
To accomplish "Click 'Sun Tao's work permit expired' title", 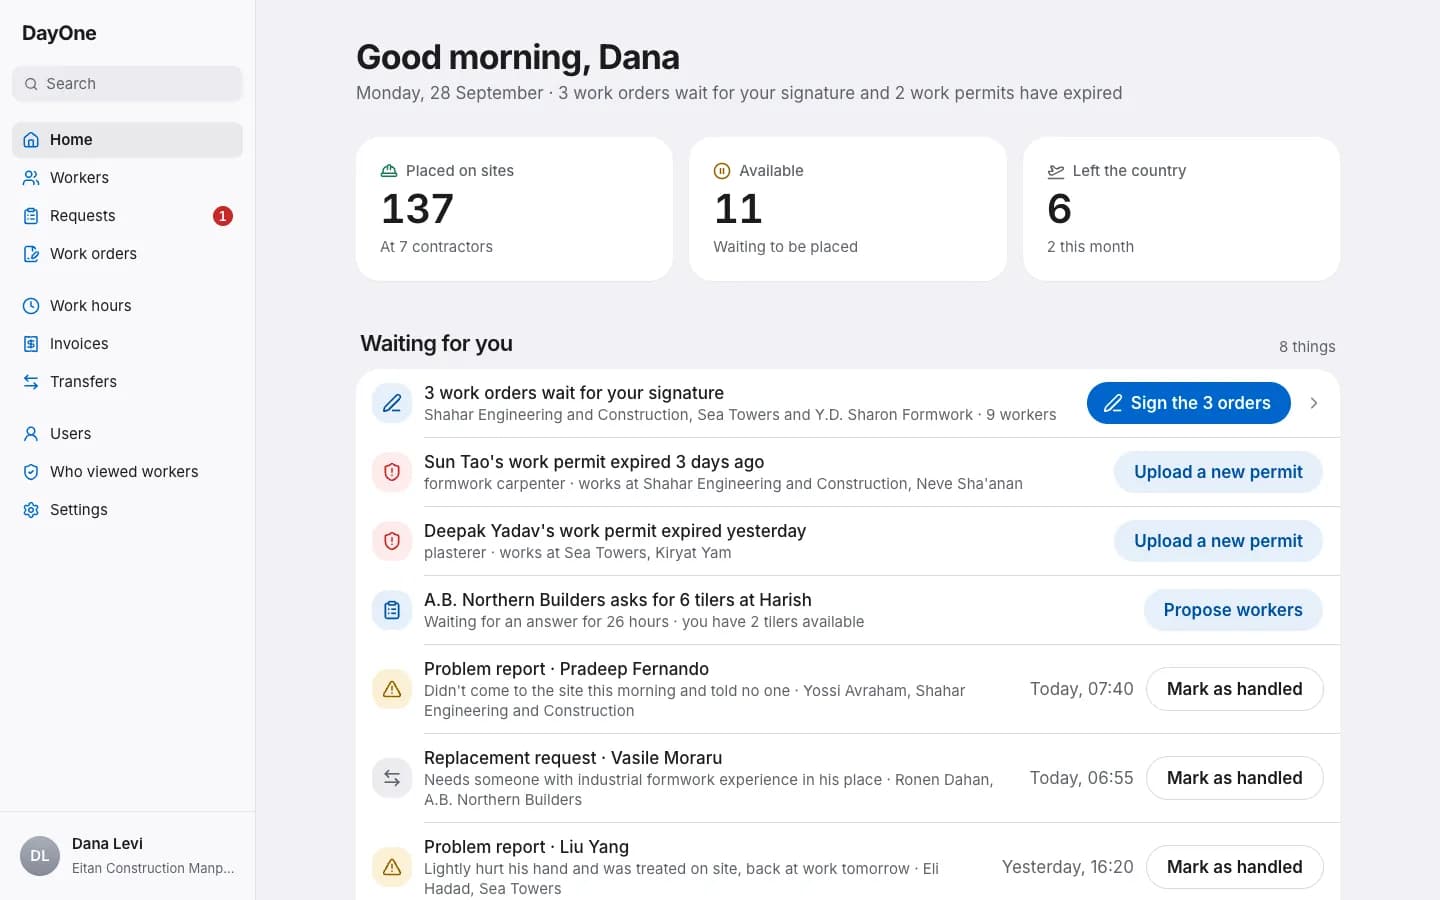I will click(594, 462).
